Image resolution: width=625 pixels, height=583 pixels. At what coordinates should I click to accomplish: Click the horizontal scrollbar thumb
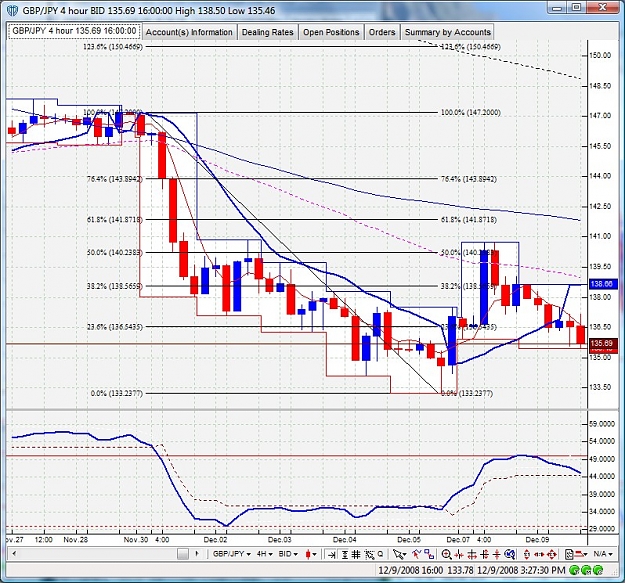pos(183,554)
